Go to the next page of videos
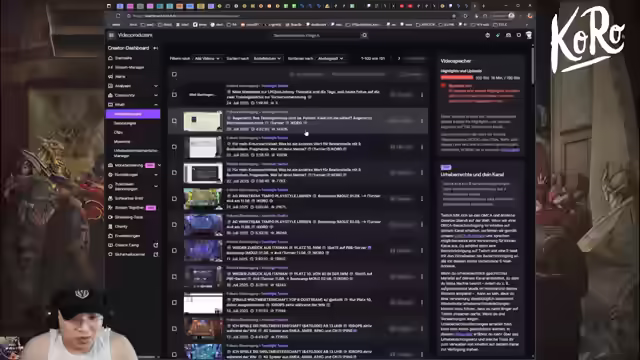Screen dimensions: 640x360 coord(399,58)
